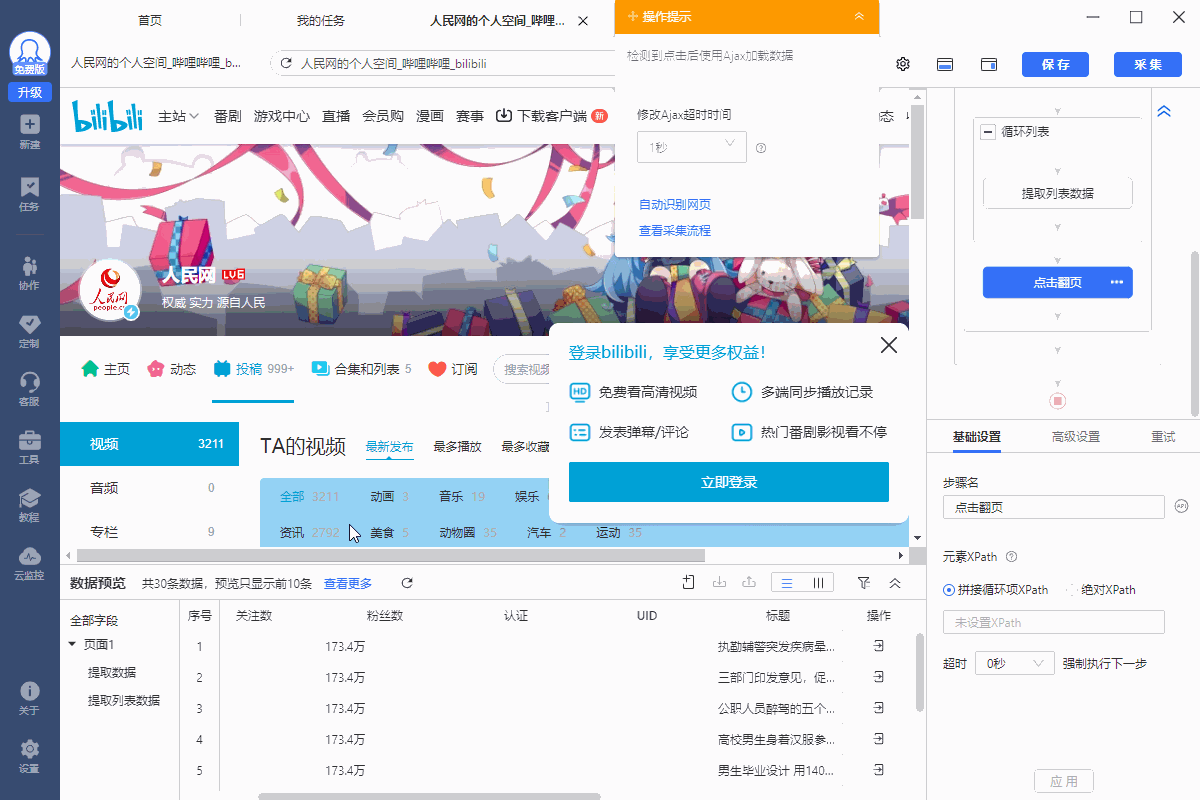Viewport: 1200px width, 800px height.
Task: Switch data preview to row view
Action: (787, 583)
